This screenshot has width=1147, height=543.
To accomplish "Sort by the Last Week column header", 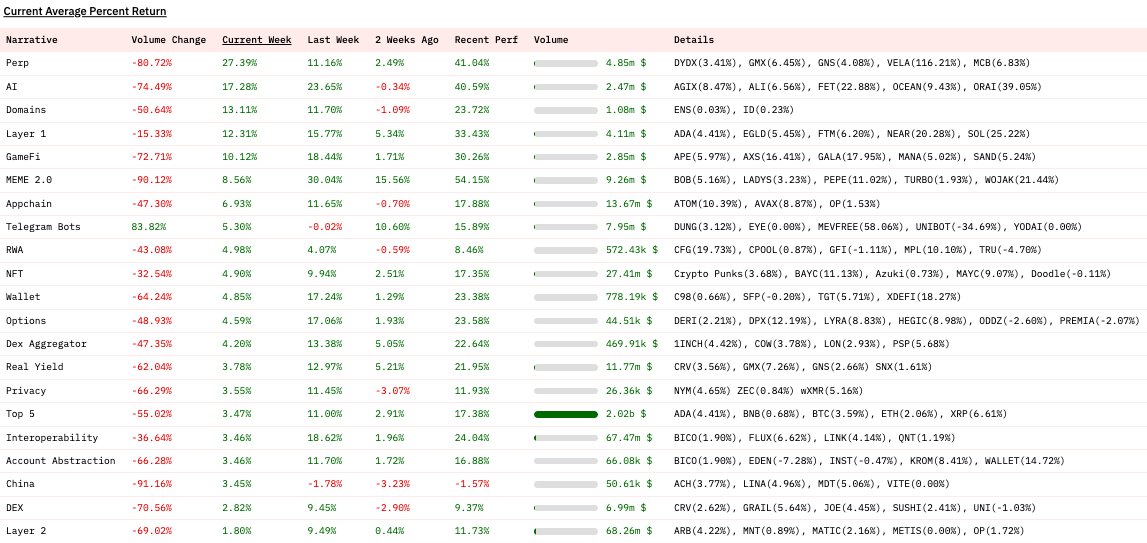I will coord(333,40).
